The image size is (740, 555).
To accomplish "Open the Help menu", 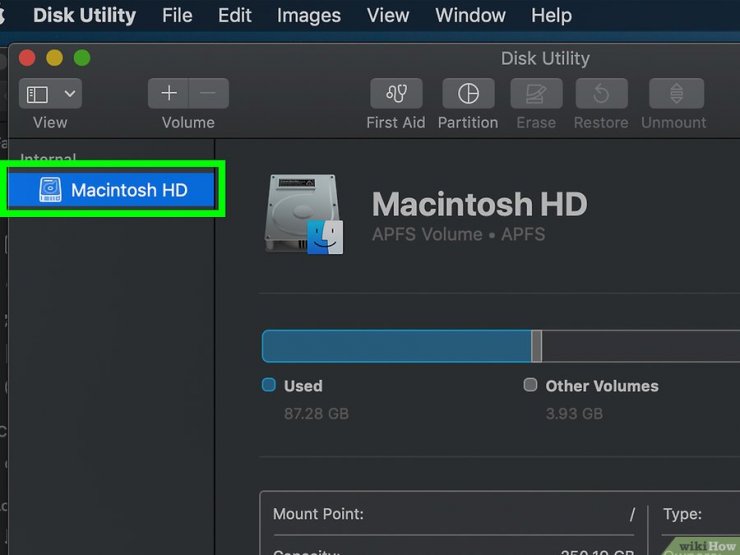I will 551,16.
